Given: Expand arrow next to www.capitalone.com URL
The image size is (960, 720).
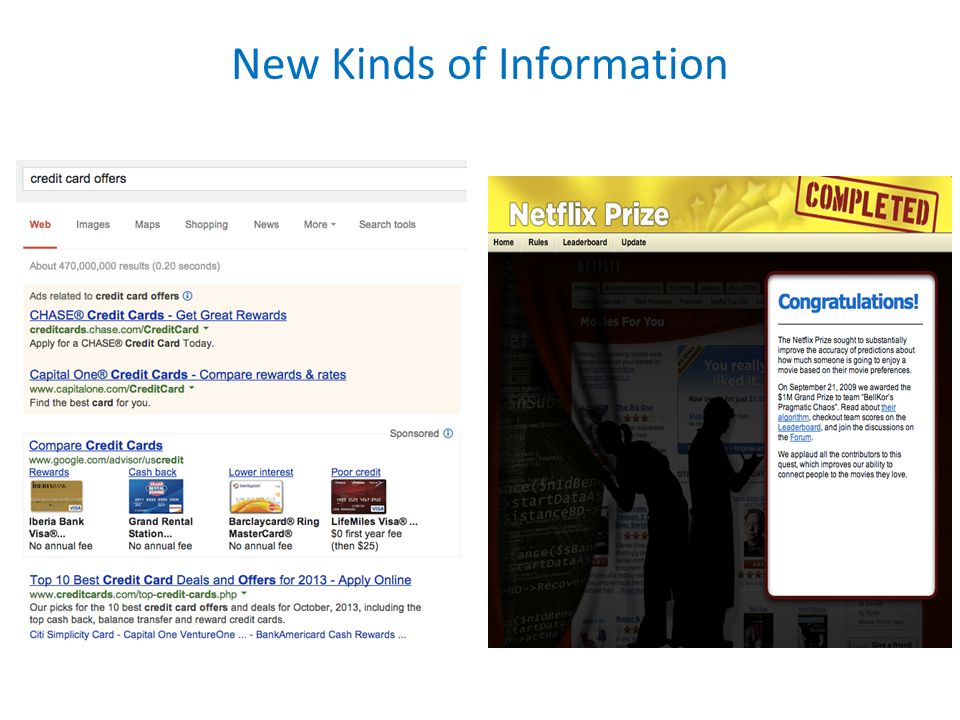Looking at the screenshot, I should point(191,388).
